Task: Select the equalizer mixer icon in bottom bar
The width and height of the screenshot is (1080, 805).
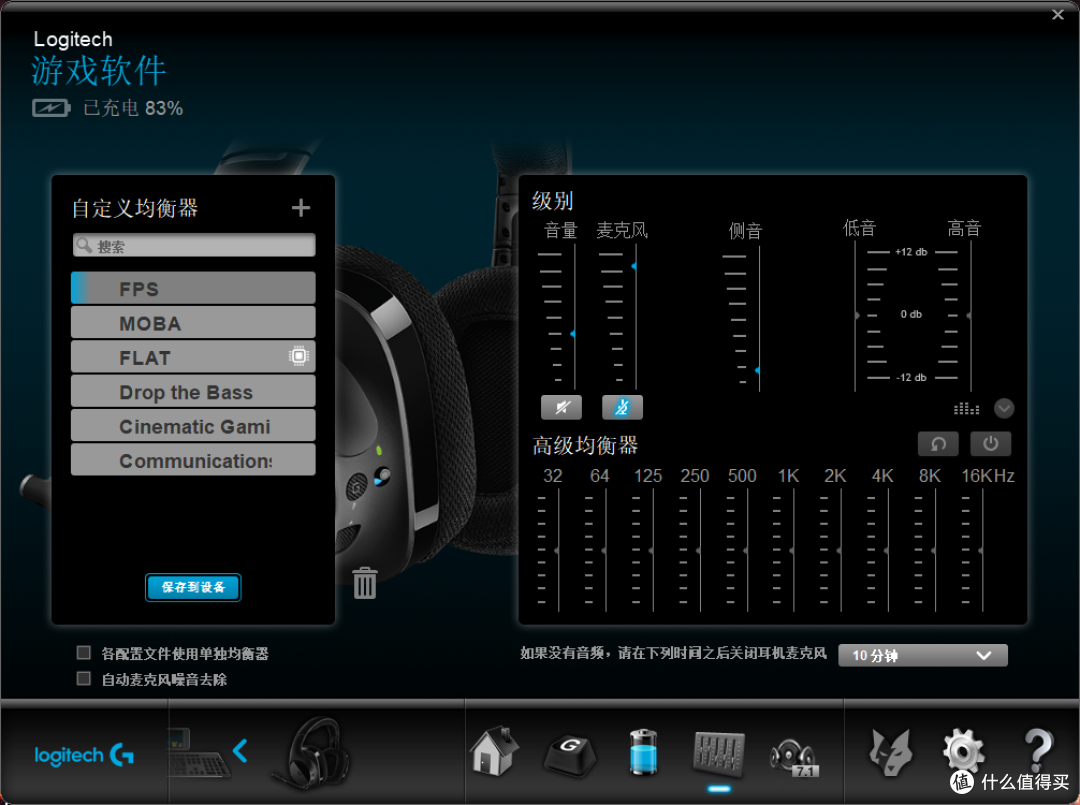Action: [x=718, y=753]
